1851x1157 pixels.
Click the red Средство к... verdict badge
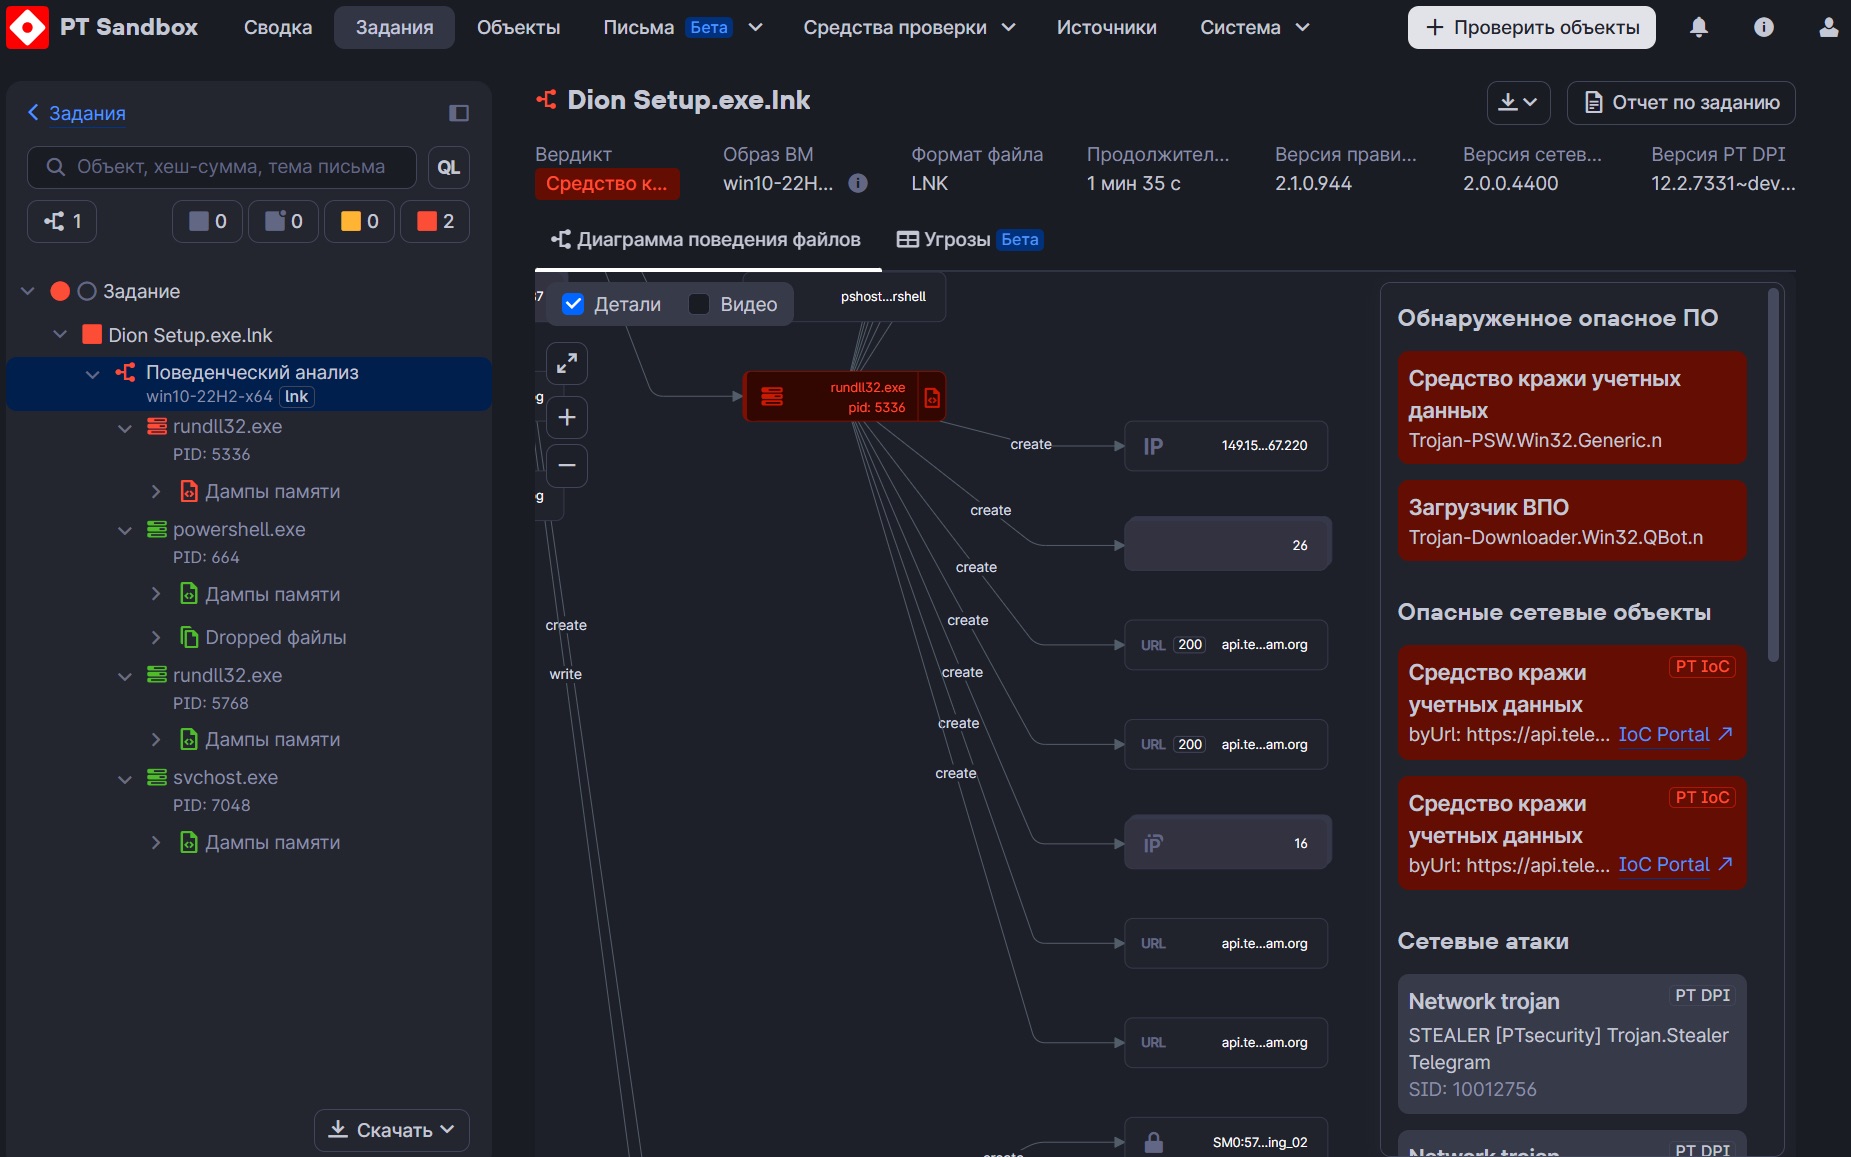607,184
